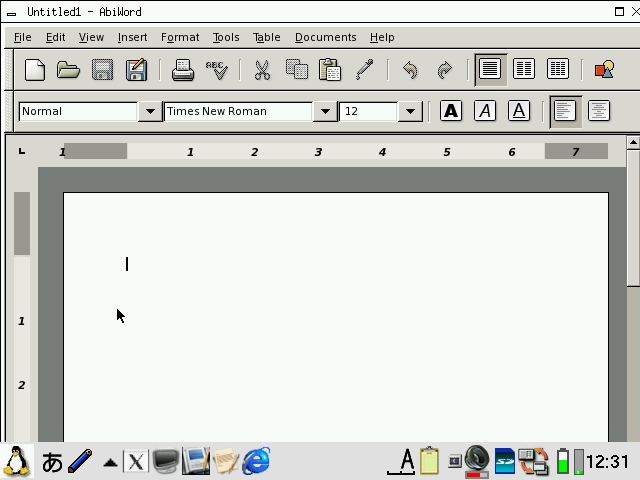Open the Documents menu
640x480 pixels.
tap(325, 37)
